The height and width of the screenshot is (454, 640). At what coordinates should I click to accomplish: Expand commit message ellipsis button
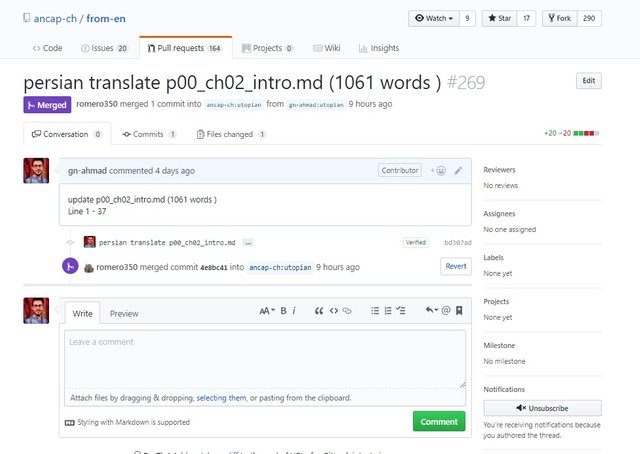(x=248, y=243)
